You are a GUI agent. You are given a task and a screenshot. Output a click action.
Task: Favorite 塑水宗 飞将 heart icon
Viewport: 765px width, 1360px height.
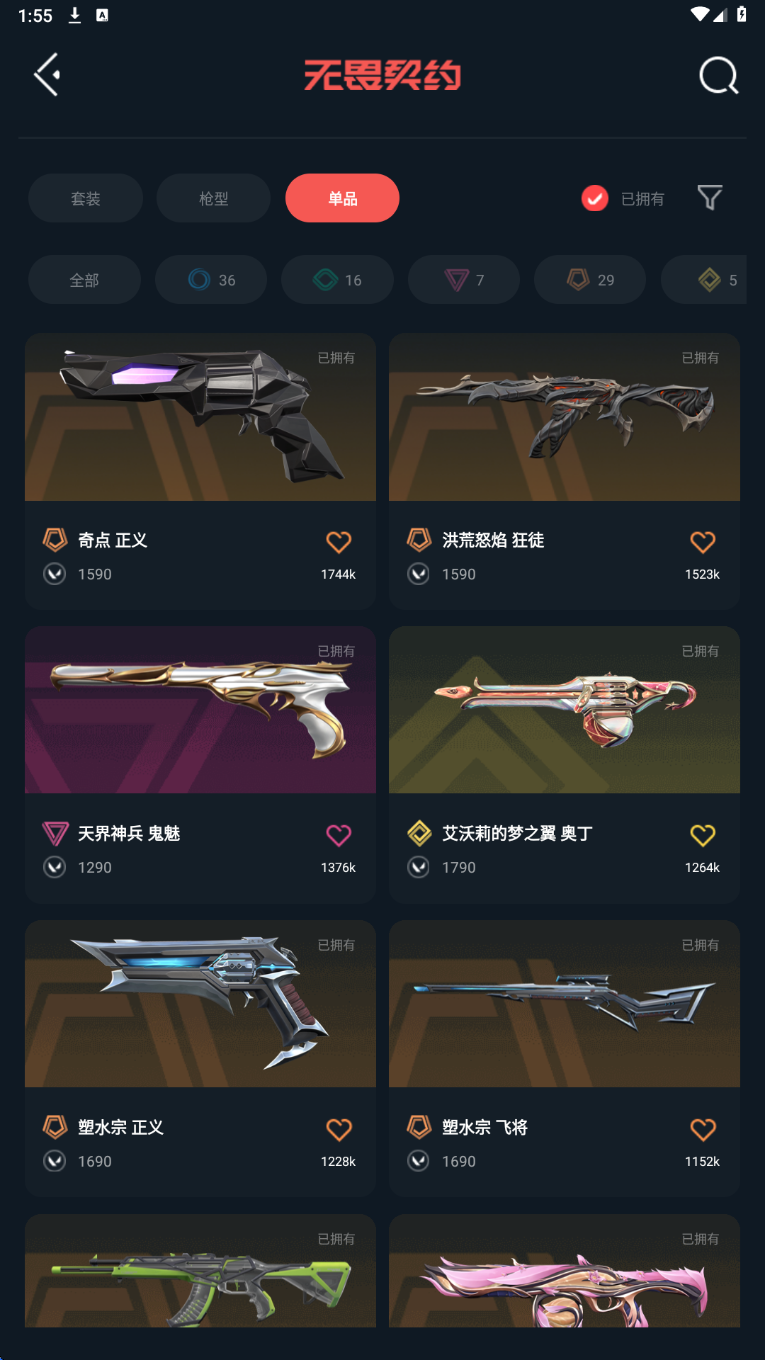(x=703, y=1129)
